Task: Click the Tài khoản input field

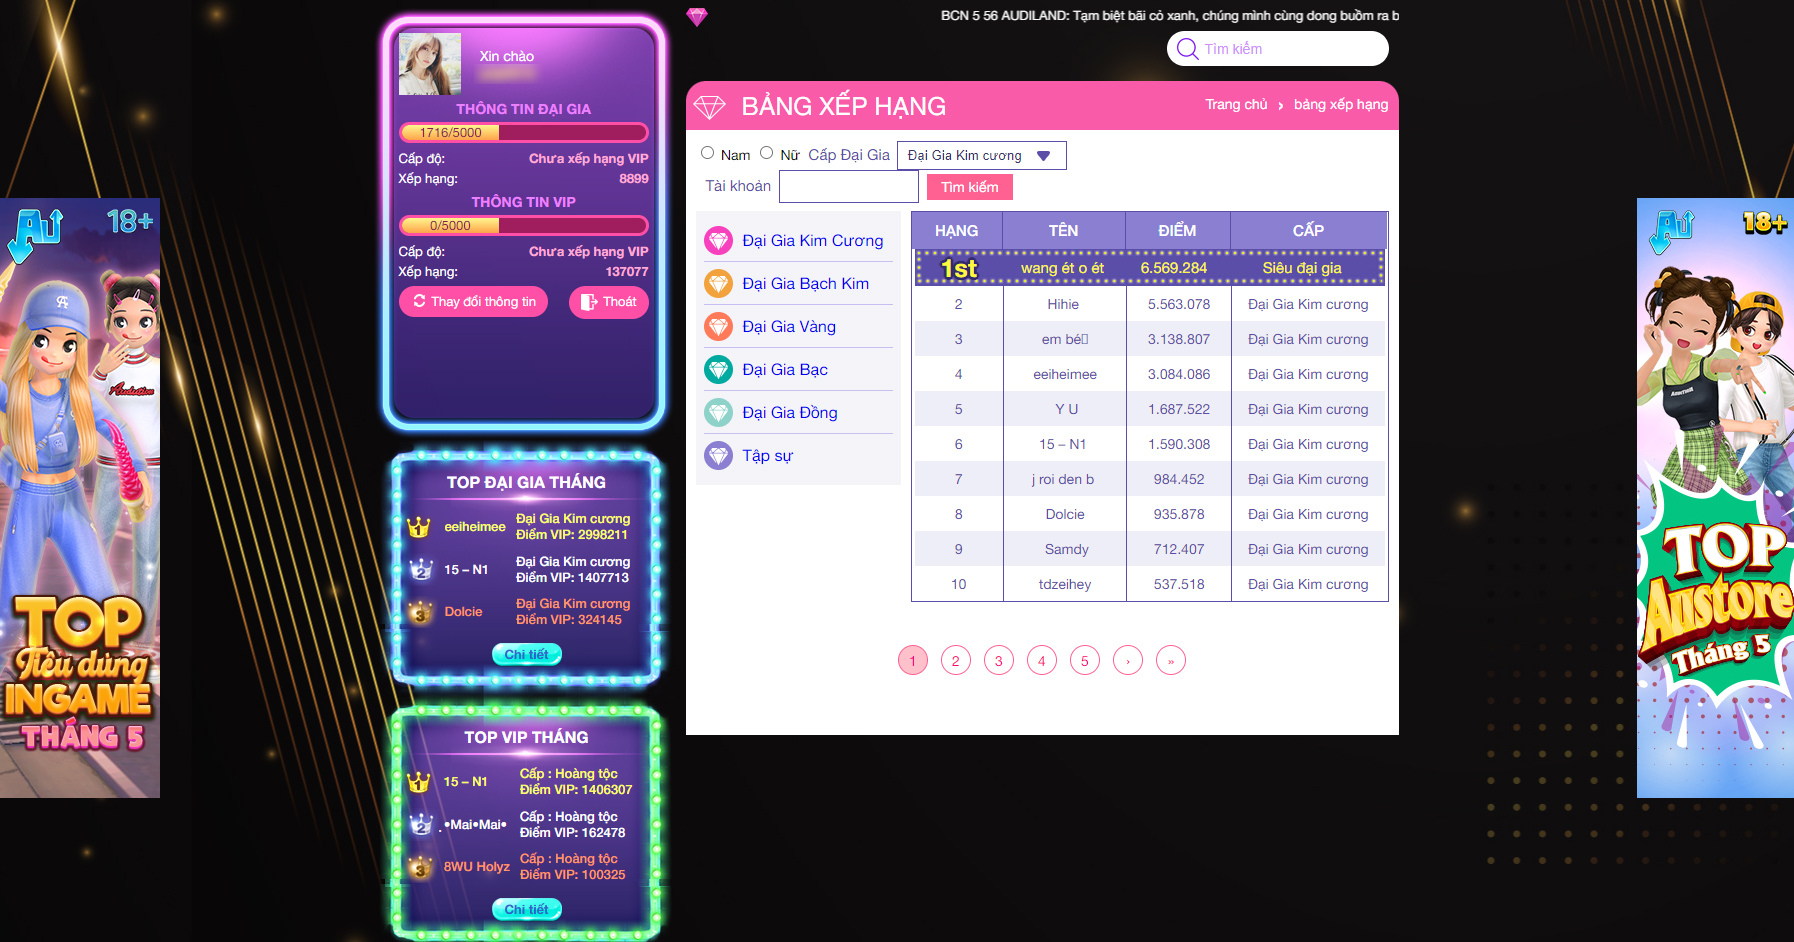Action: pos(849,187)
